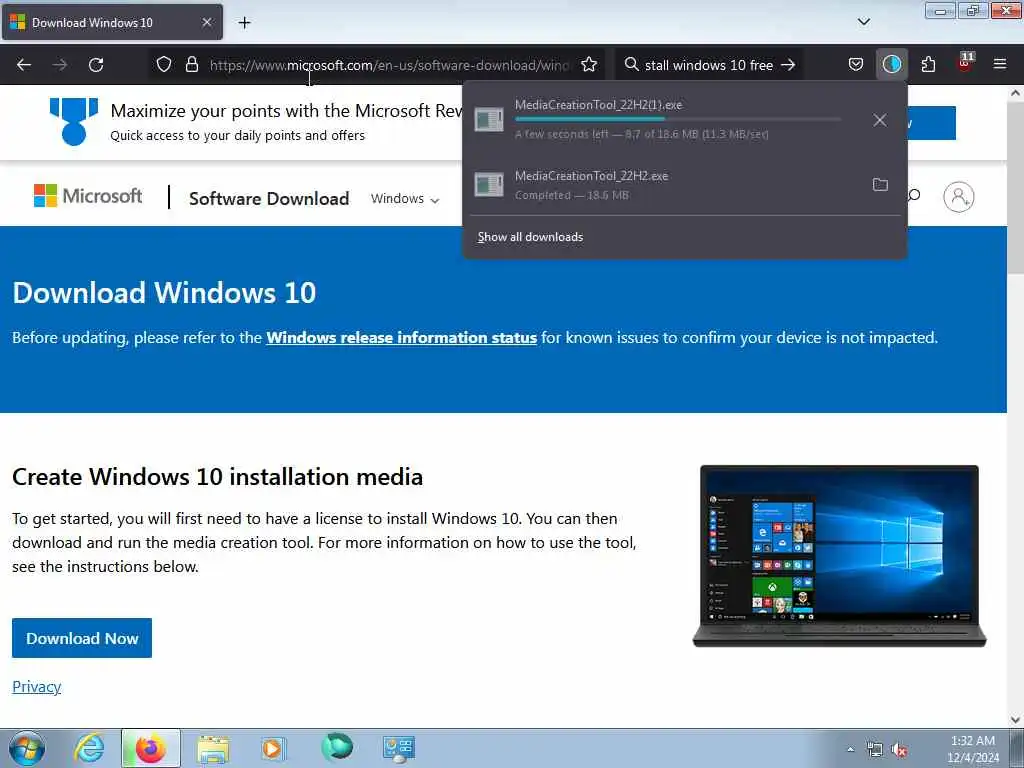
Task: Click 'Create Windows 10 installation media' heading
Action: pos(217,477)
